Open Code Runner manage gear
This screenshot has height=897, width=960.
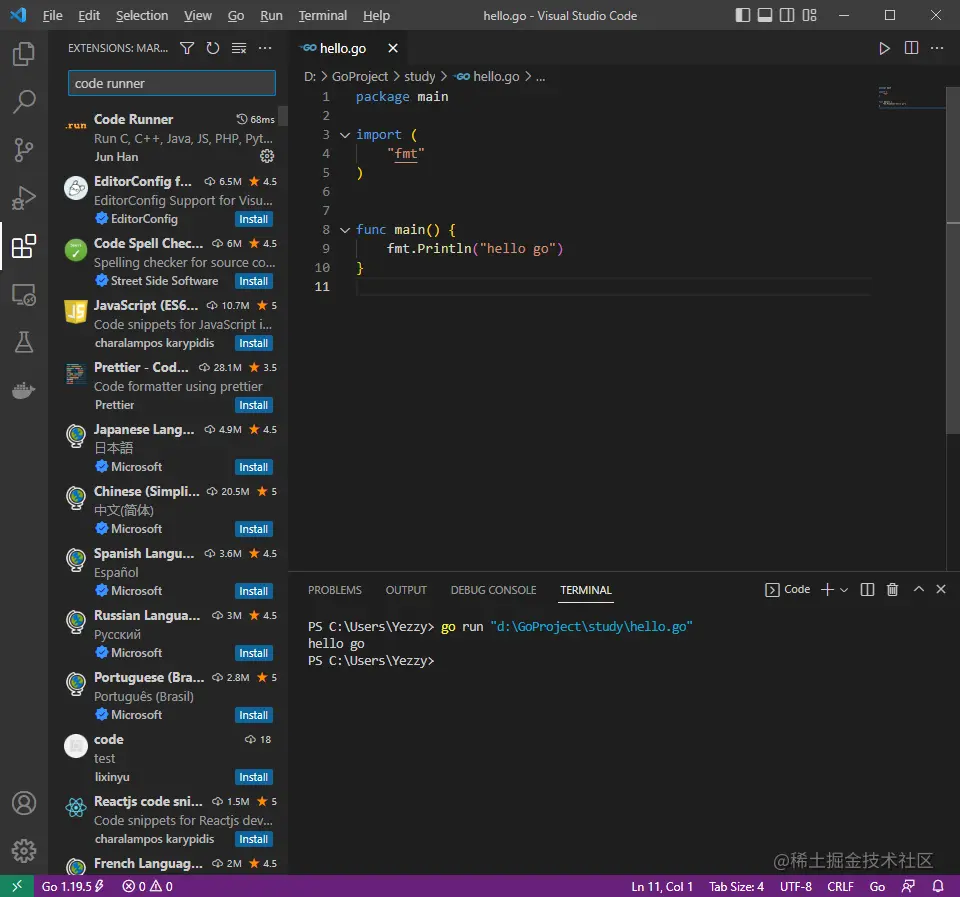pyautogui.click(x=267, y=156)
